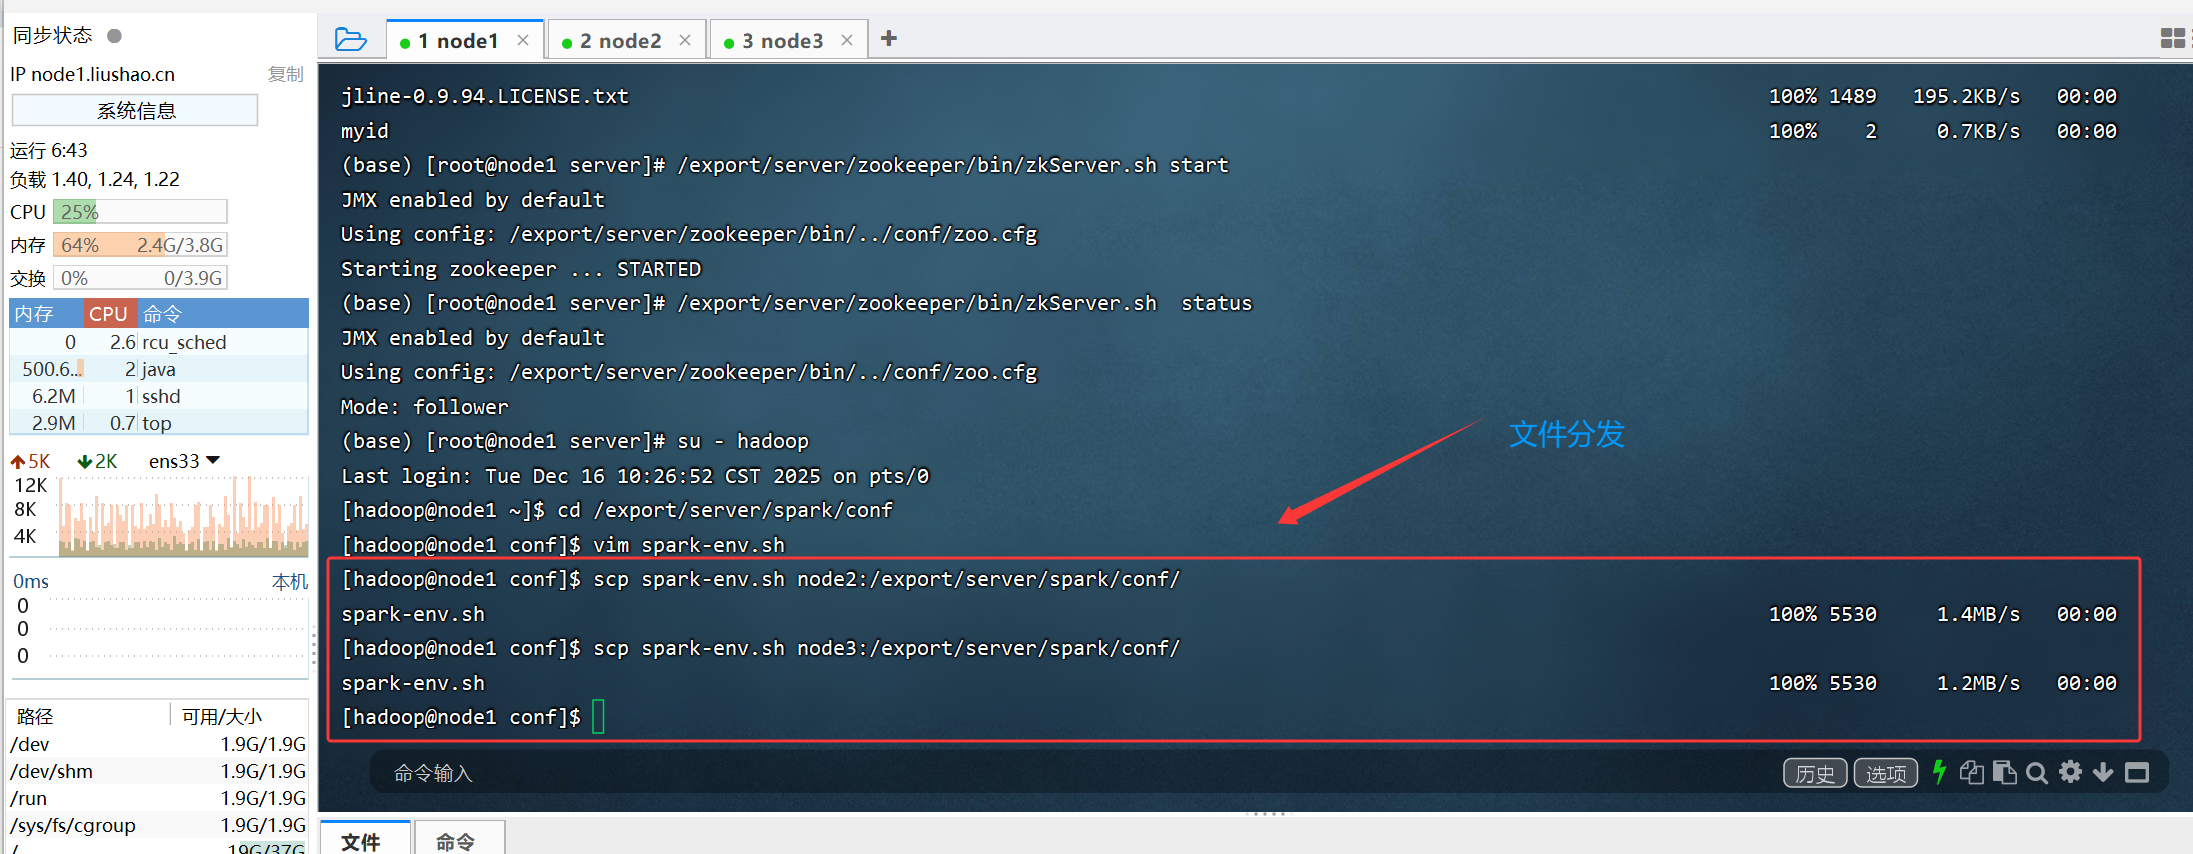Screen dimensions: 2193x854
Task: Click the download speed arrow 2K
Action: coord(97,461)
